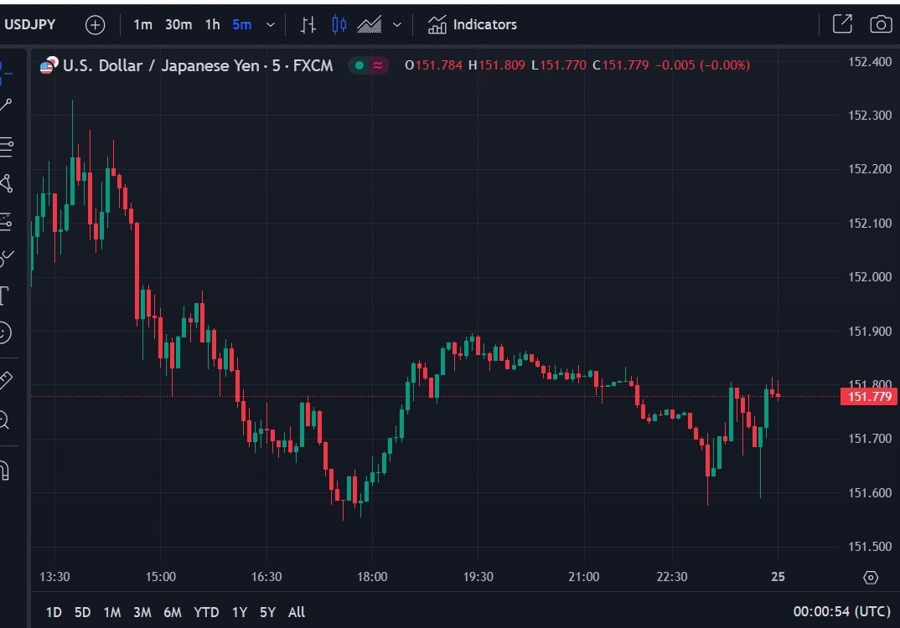Toggle the green market status indicator
The height and width of the screenshot is (628, 900).
pyautogui.click(x=359, y=65)
